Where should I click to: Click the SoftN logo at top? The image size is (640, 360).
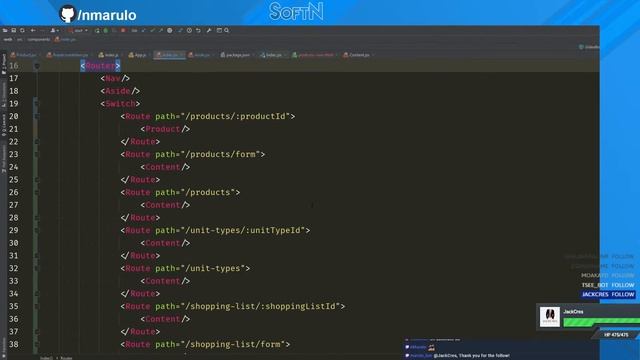point(296,11)
